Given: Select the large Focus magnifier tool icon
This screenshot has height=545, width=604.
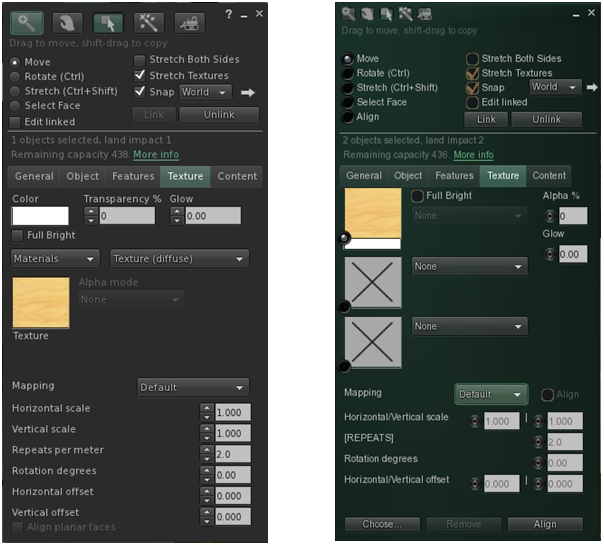Looking at the screenshot, I should (28, 21).
